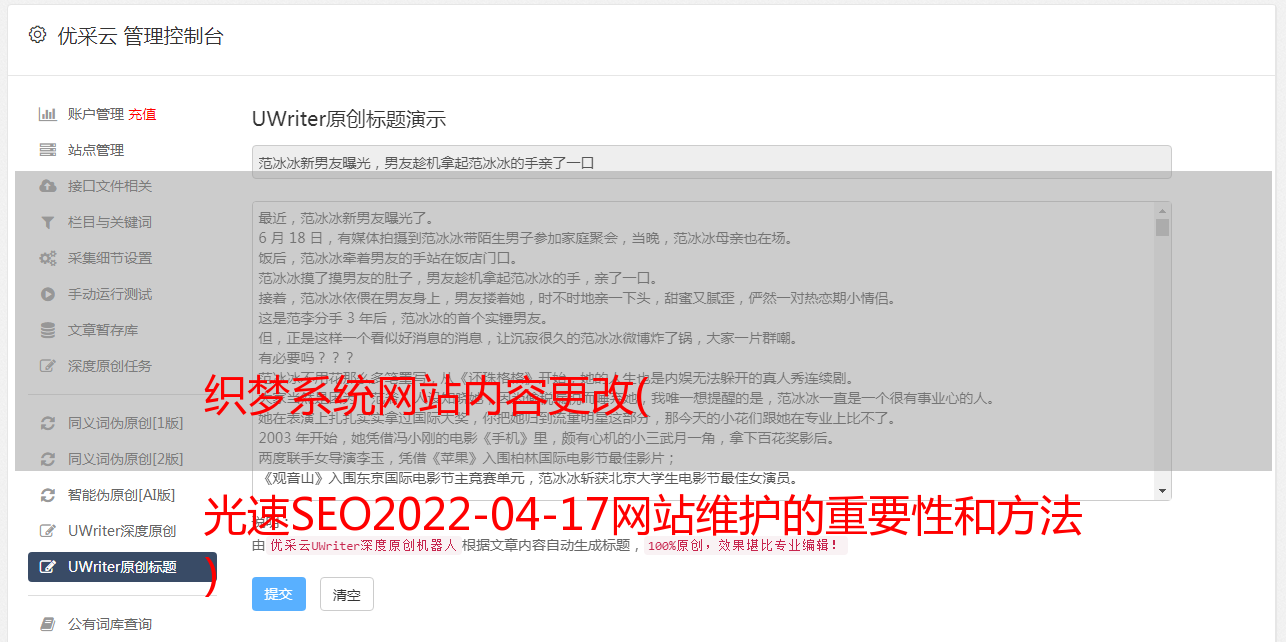1286x642 pixels.
Task: Open 智能伪原创[AI版] page
Action: (x=122, y=495)
